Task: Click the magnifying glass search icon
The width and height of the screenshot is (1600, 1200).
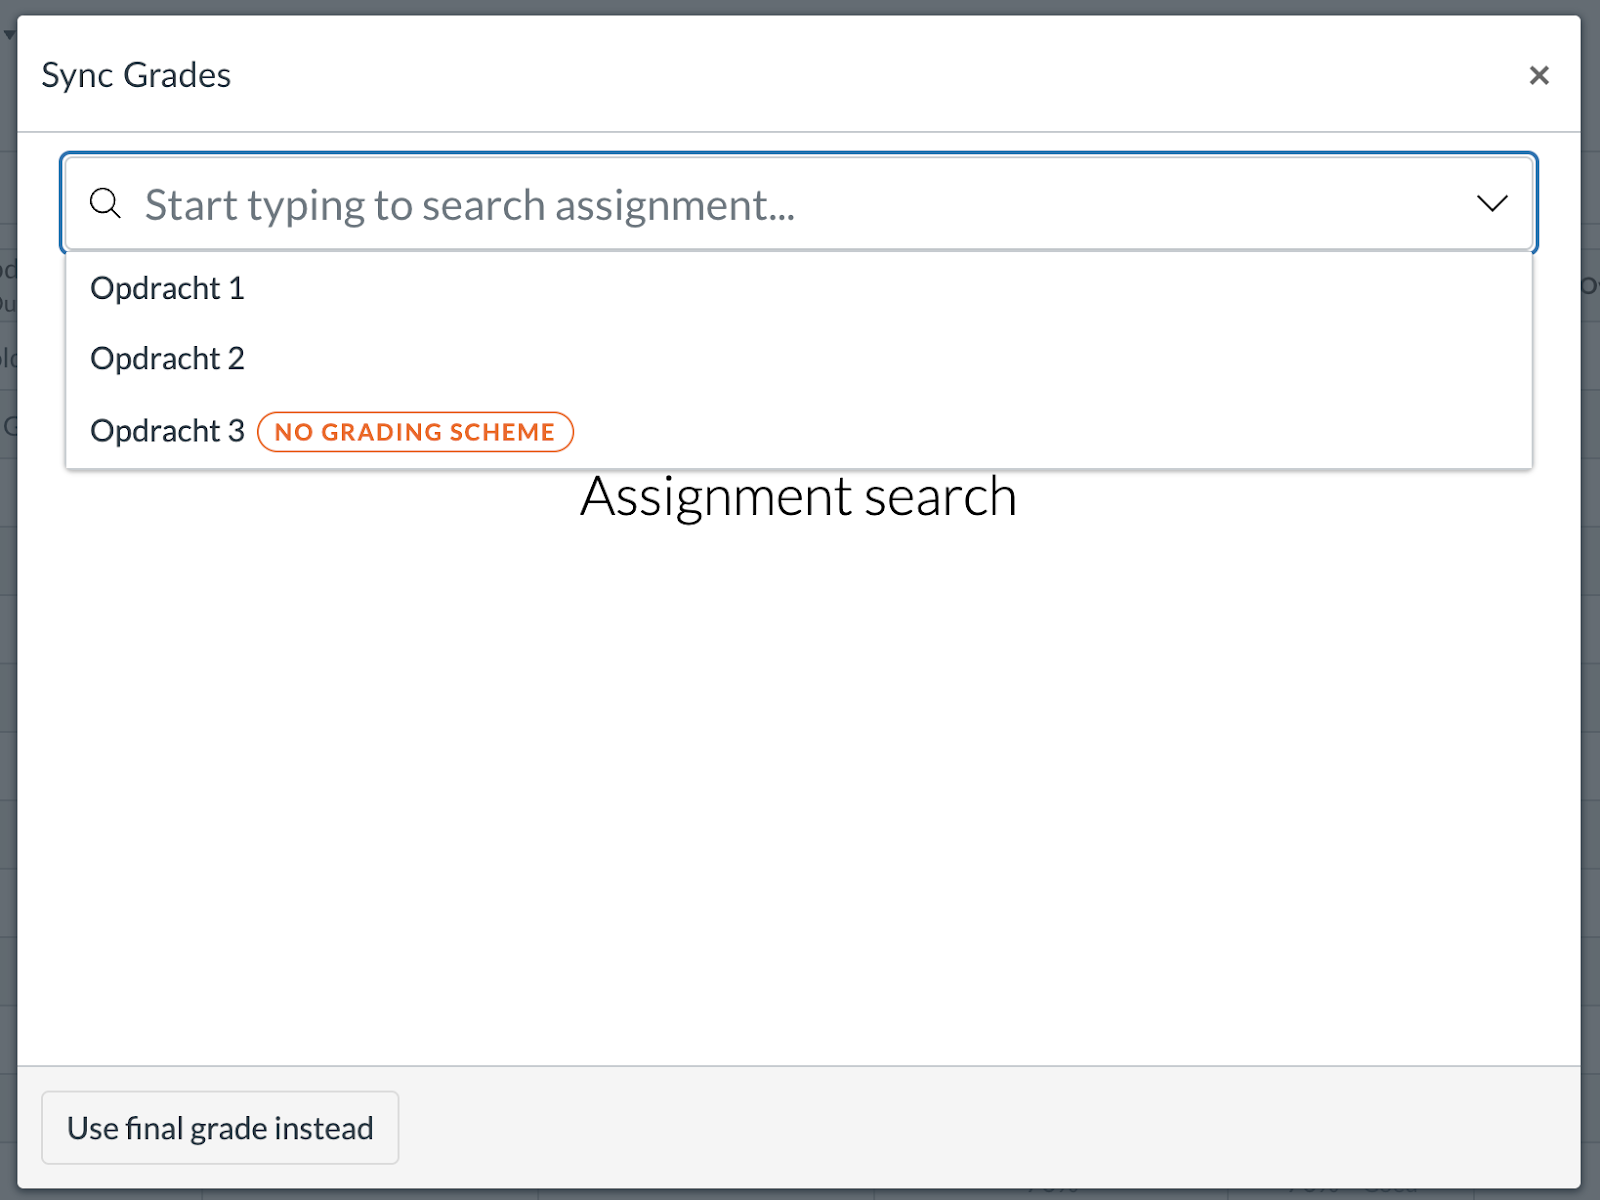Action: tap(105, 203)
